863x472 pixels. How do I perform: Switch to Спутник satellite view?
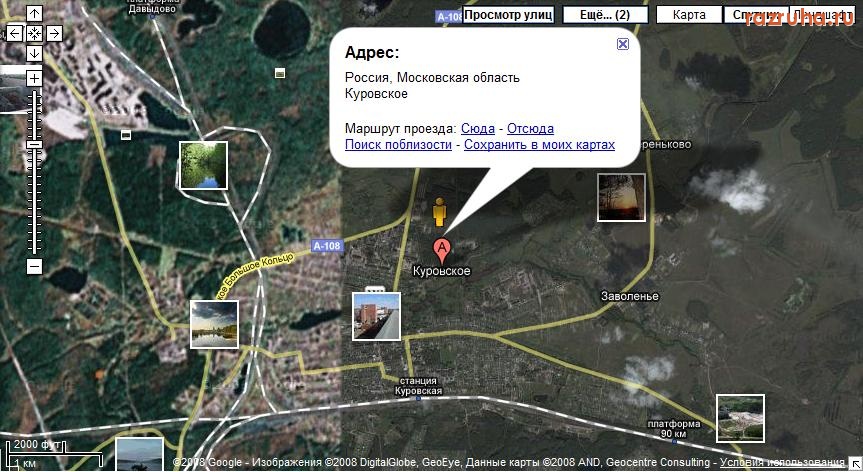click(756, 15)
